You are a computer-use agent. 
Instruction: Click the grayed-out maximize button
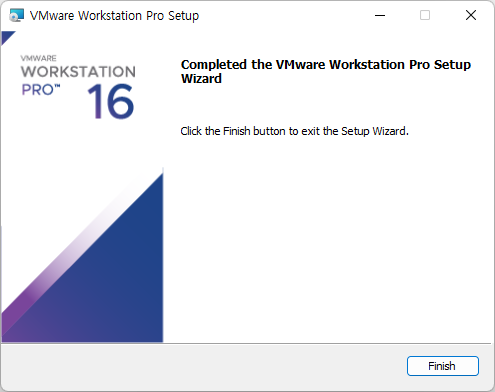tap(425, 15)
